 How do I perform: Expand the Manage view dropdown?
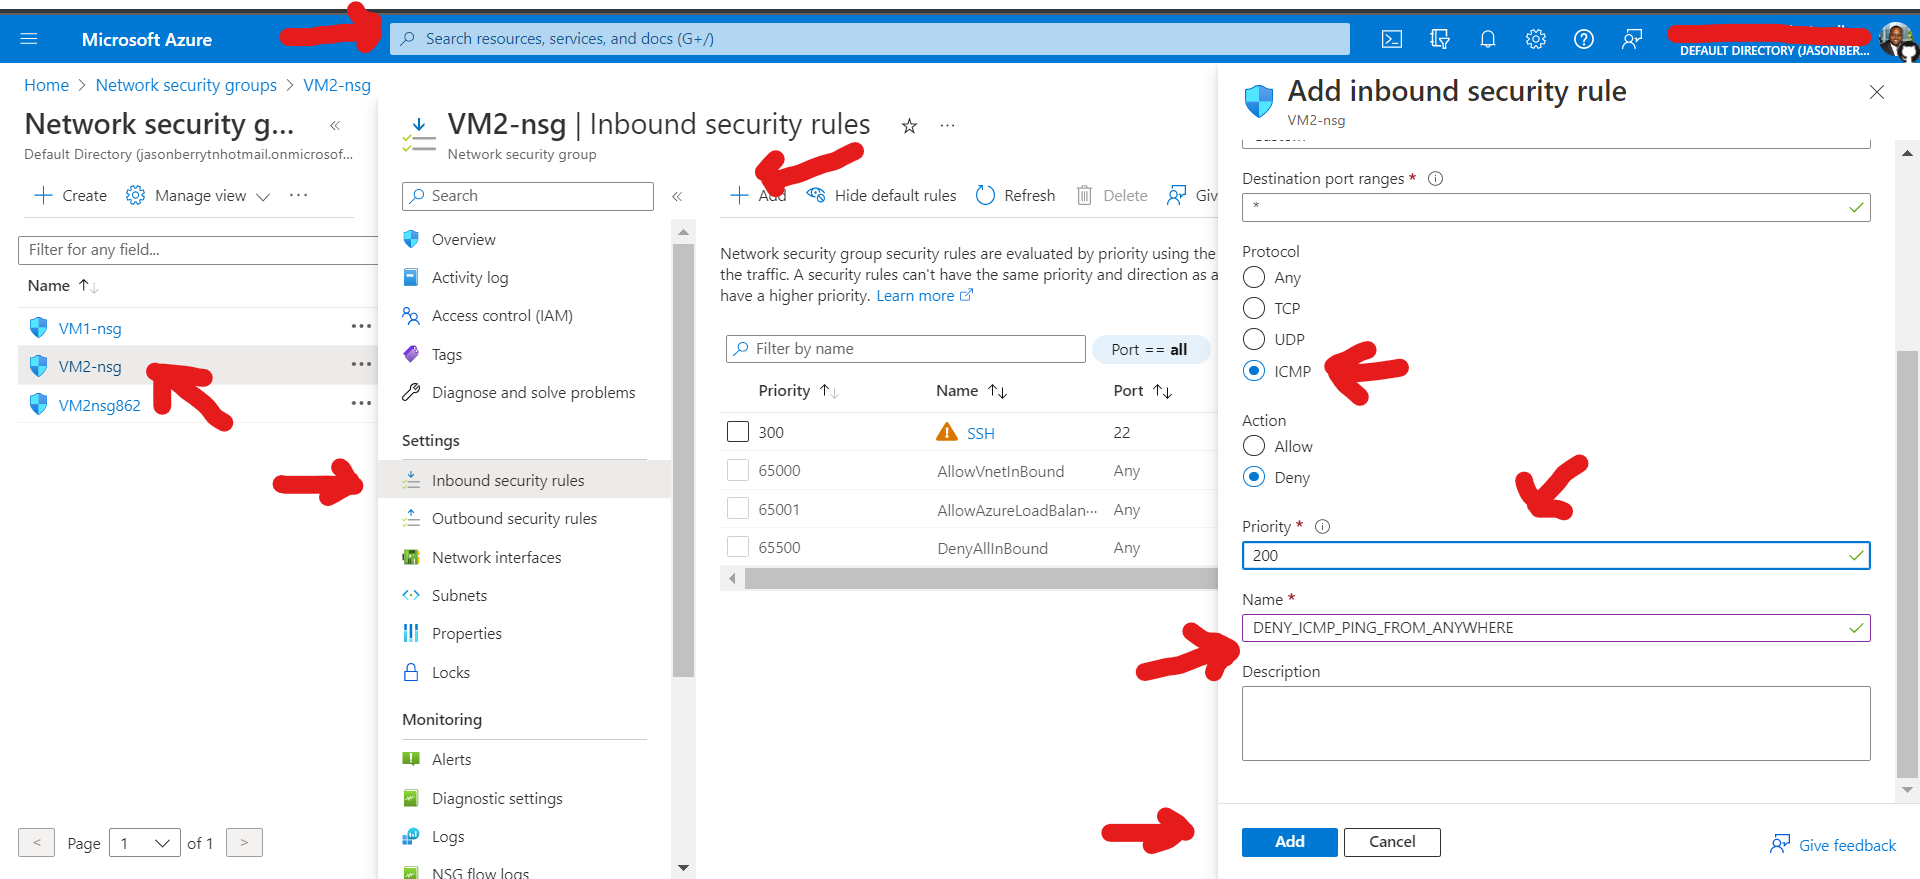point(198,196)
